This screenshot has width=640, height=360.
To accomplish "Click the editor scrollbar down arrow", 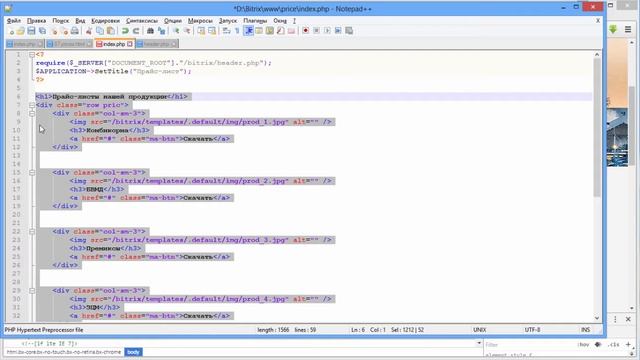I will 597,318.
